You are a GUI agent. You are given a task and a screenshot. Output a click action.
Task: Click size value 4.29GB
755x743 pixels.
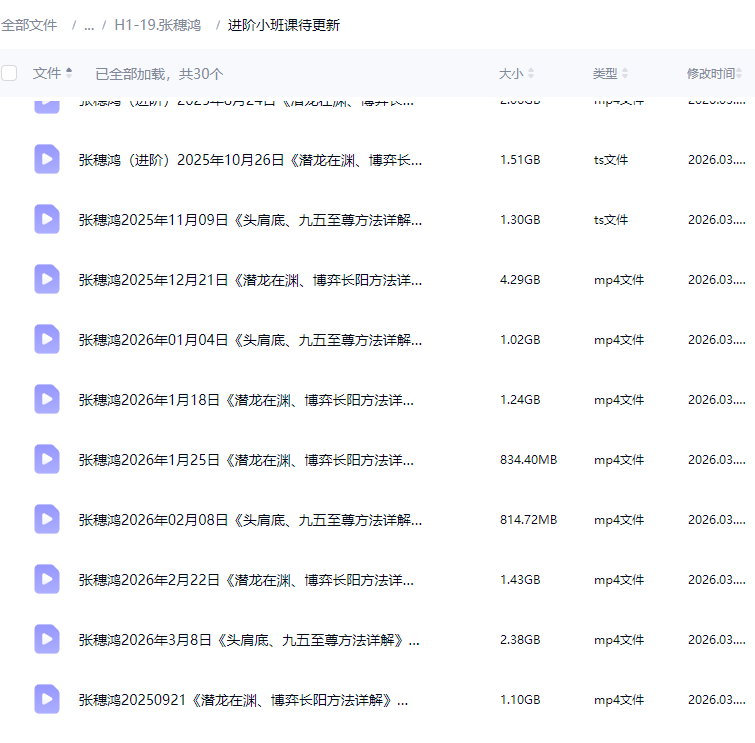(520, 280)
